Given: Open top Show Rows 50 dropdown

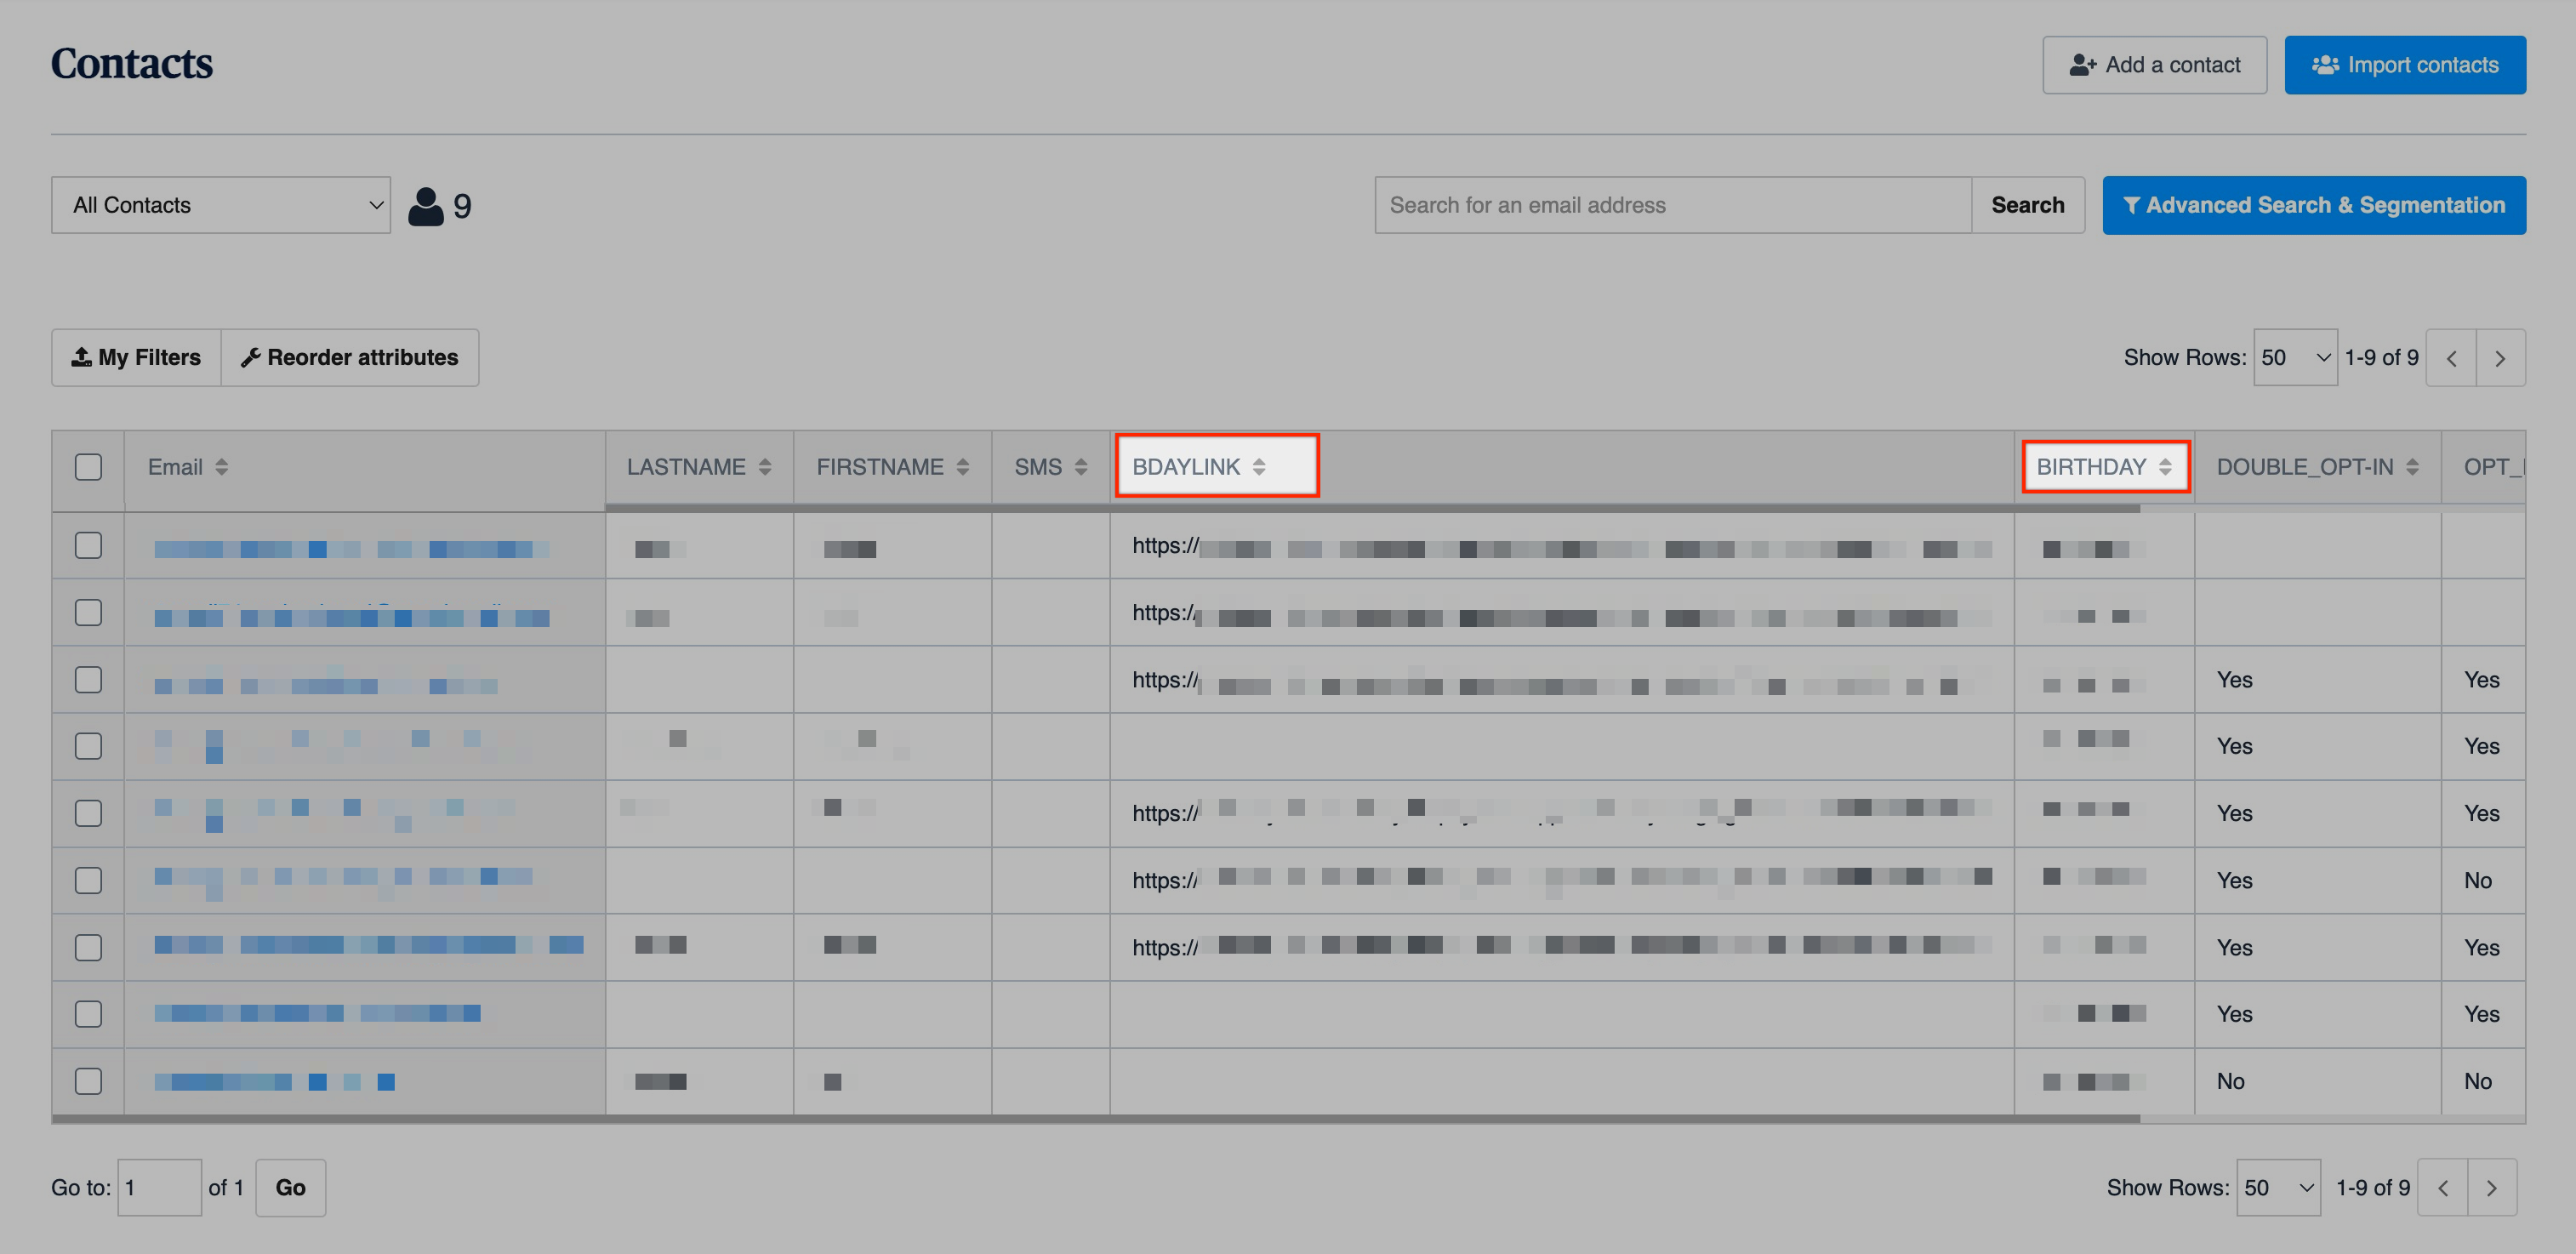Looking at the screenshot, I should click(2294, 358).
